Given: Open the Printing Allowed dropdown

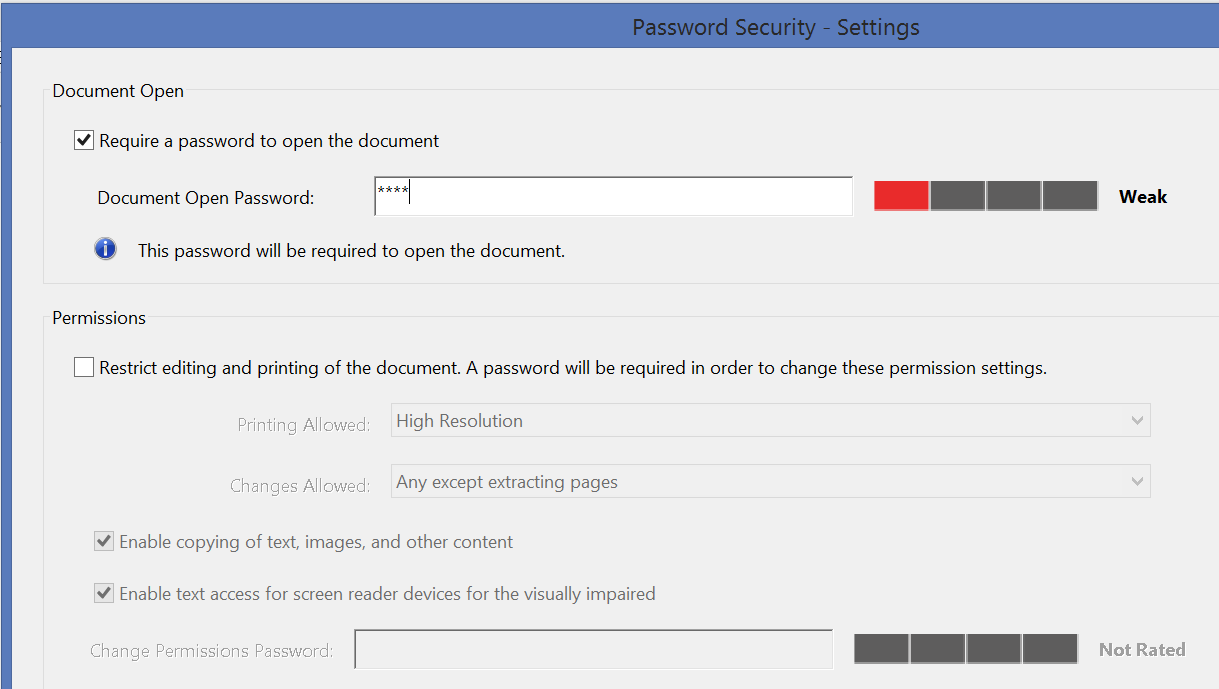Looking at the screenshot, I should click(x=770, y=420).
